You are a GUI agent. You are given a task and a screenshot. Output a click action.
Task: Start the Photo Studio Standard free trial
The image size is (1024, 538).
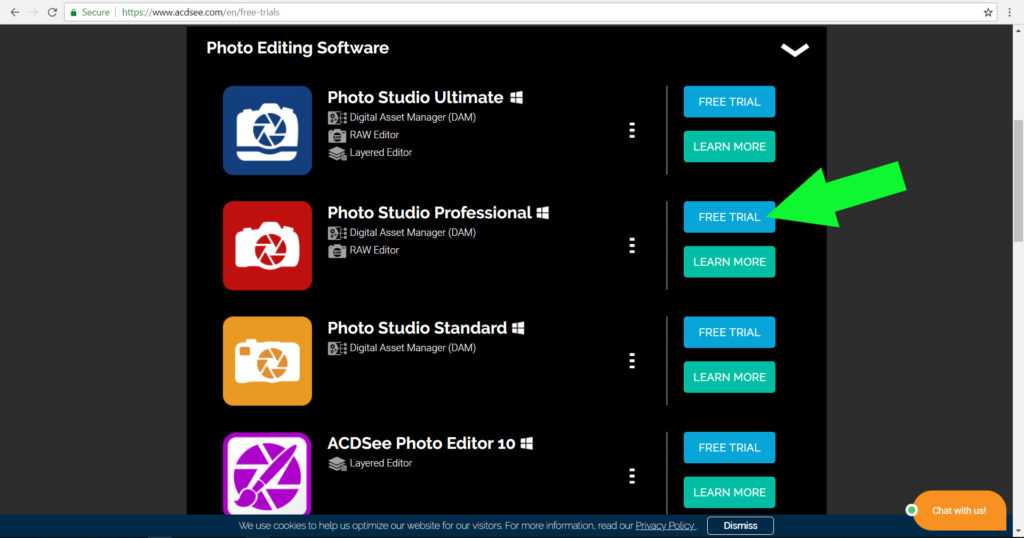pos(729,332)
